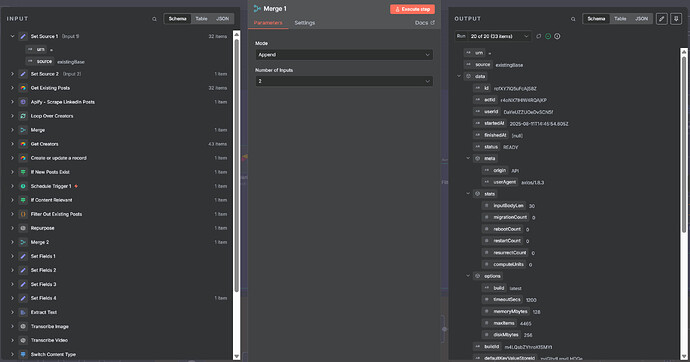Click the Execute step button

pos(412,9)
